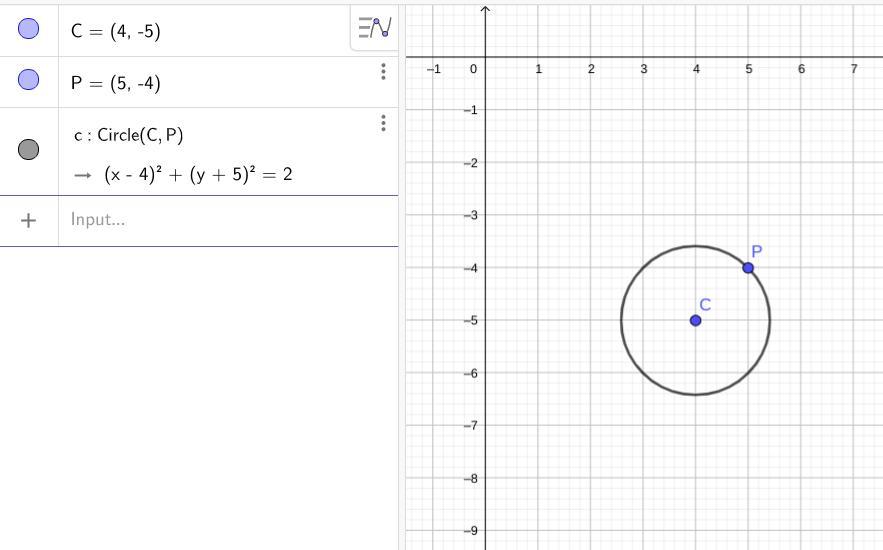Click the plus icon to add input
883x550 pixels.
[28, 220]
